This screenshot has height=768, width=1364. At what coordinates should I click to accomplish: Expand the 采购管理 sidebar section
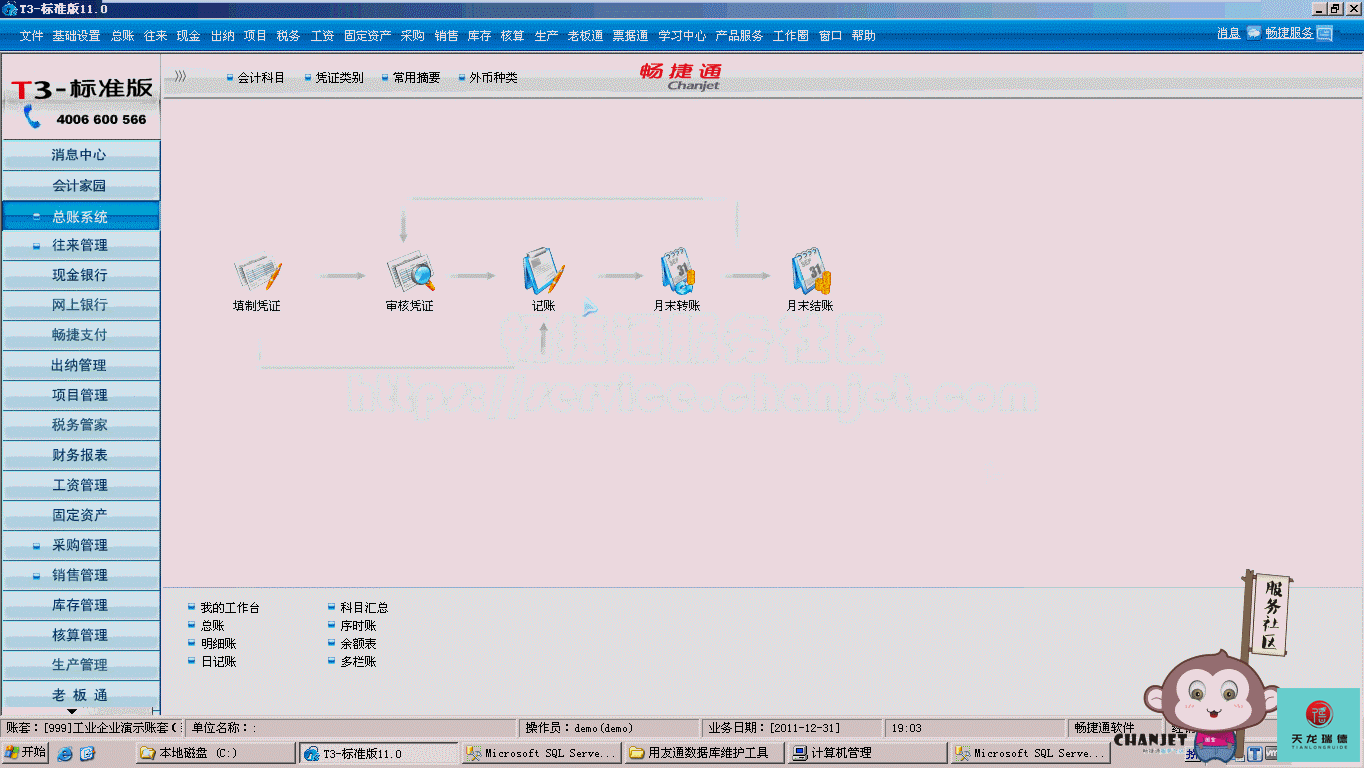pos(80,545)
